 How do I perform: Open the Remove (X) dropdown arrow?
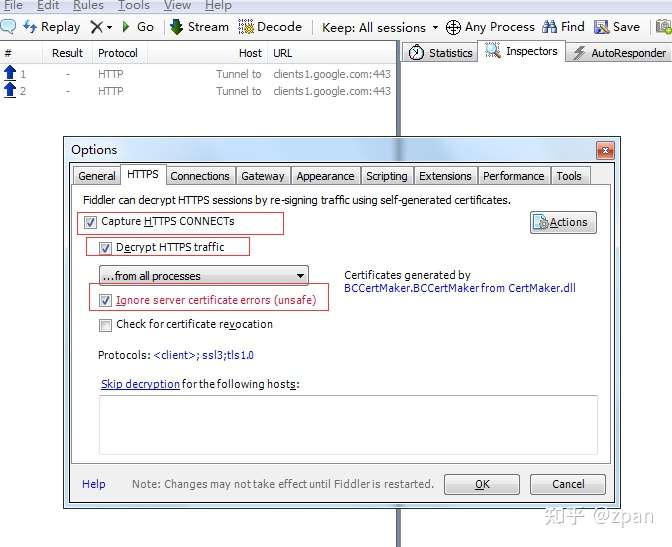coord(110,27)
